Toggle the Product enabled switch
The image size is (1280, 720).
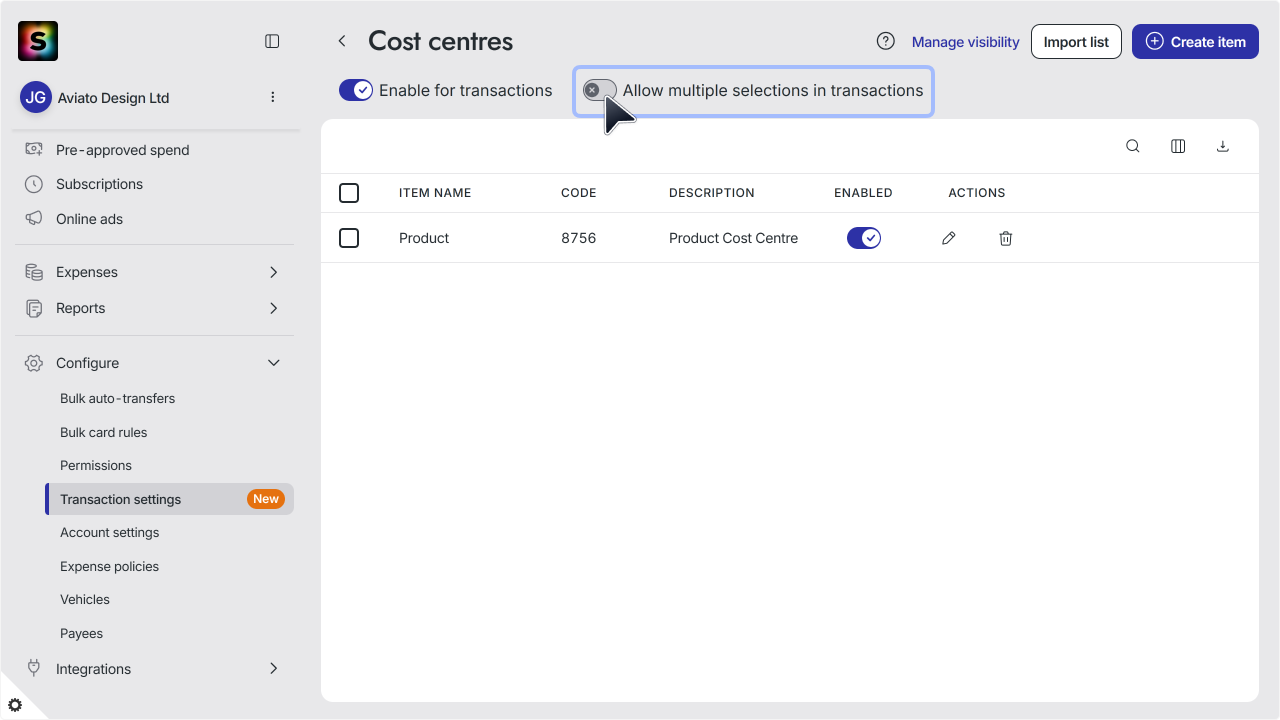[x=864, y=238]
